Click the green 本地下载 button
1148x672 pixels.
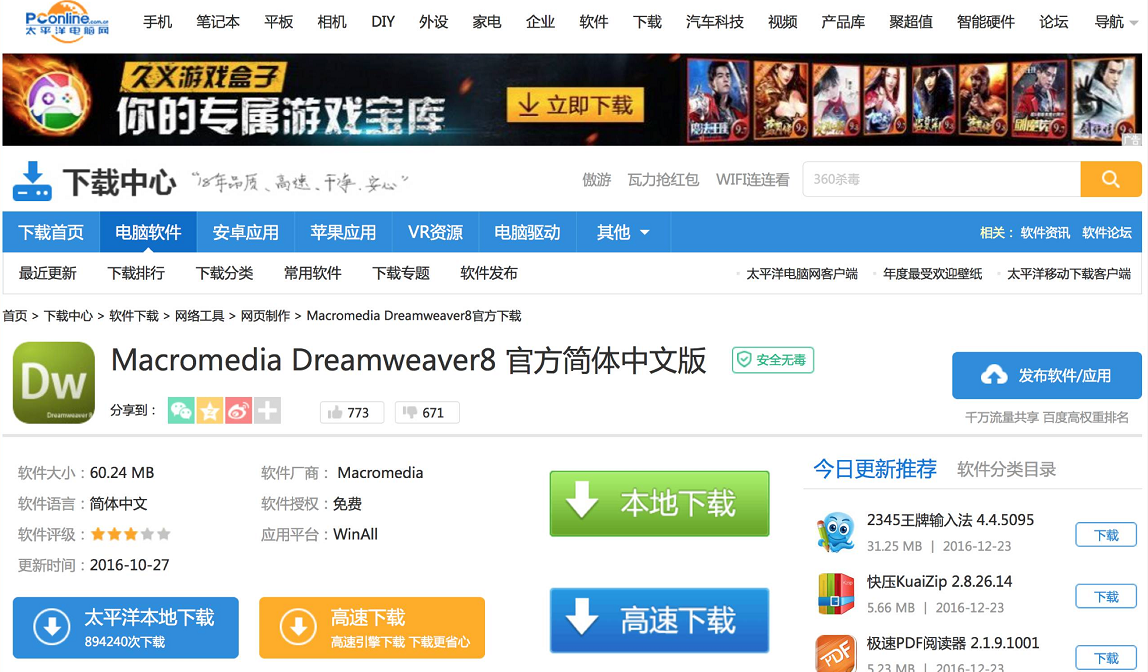tap(660, 504)
